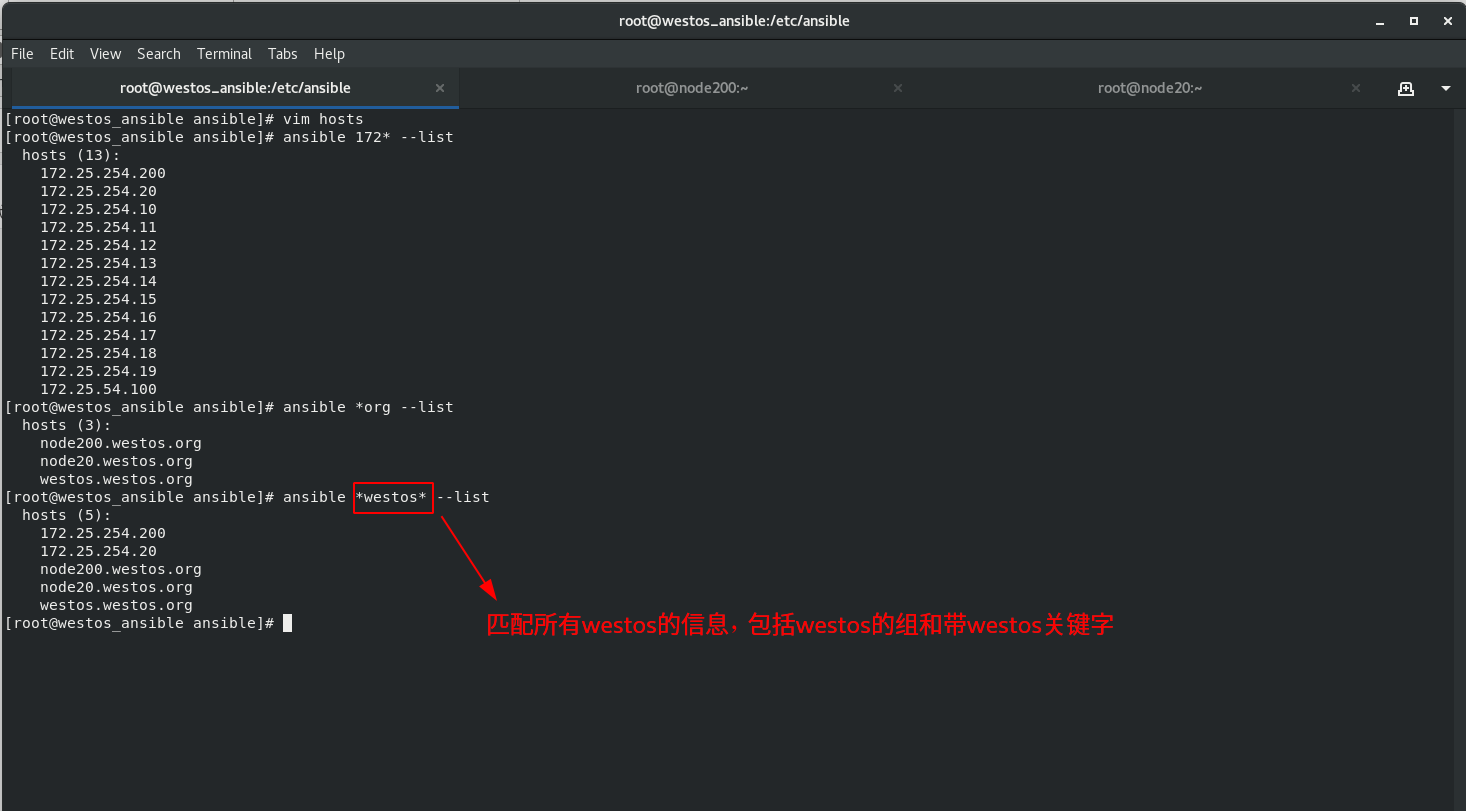
Task: Click the 'ansible 172* --list' command
Action: pyautogui.click(x=368, y=137)
